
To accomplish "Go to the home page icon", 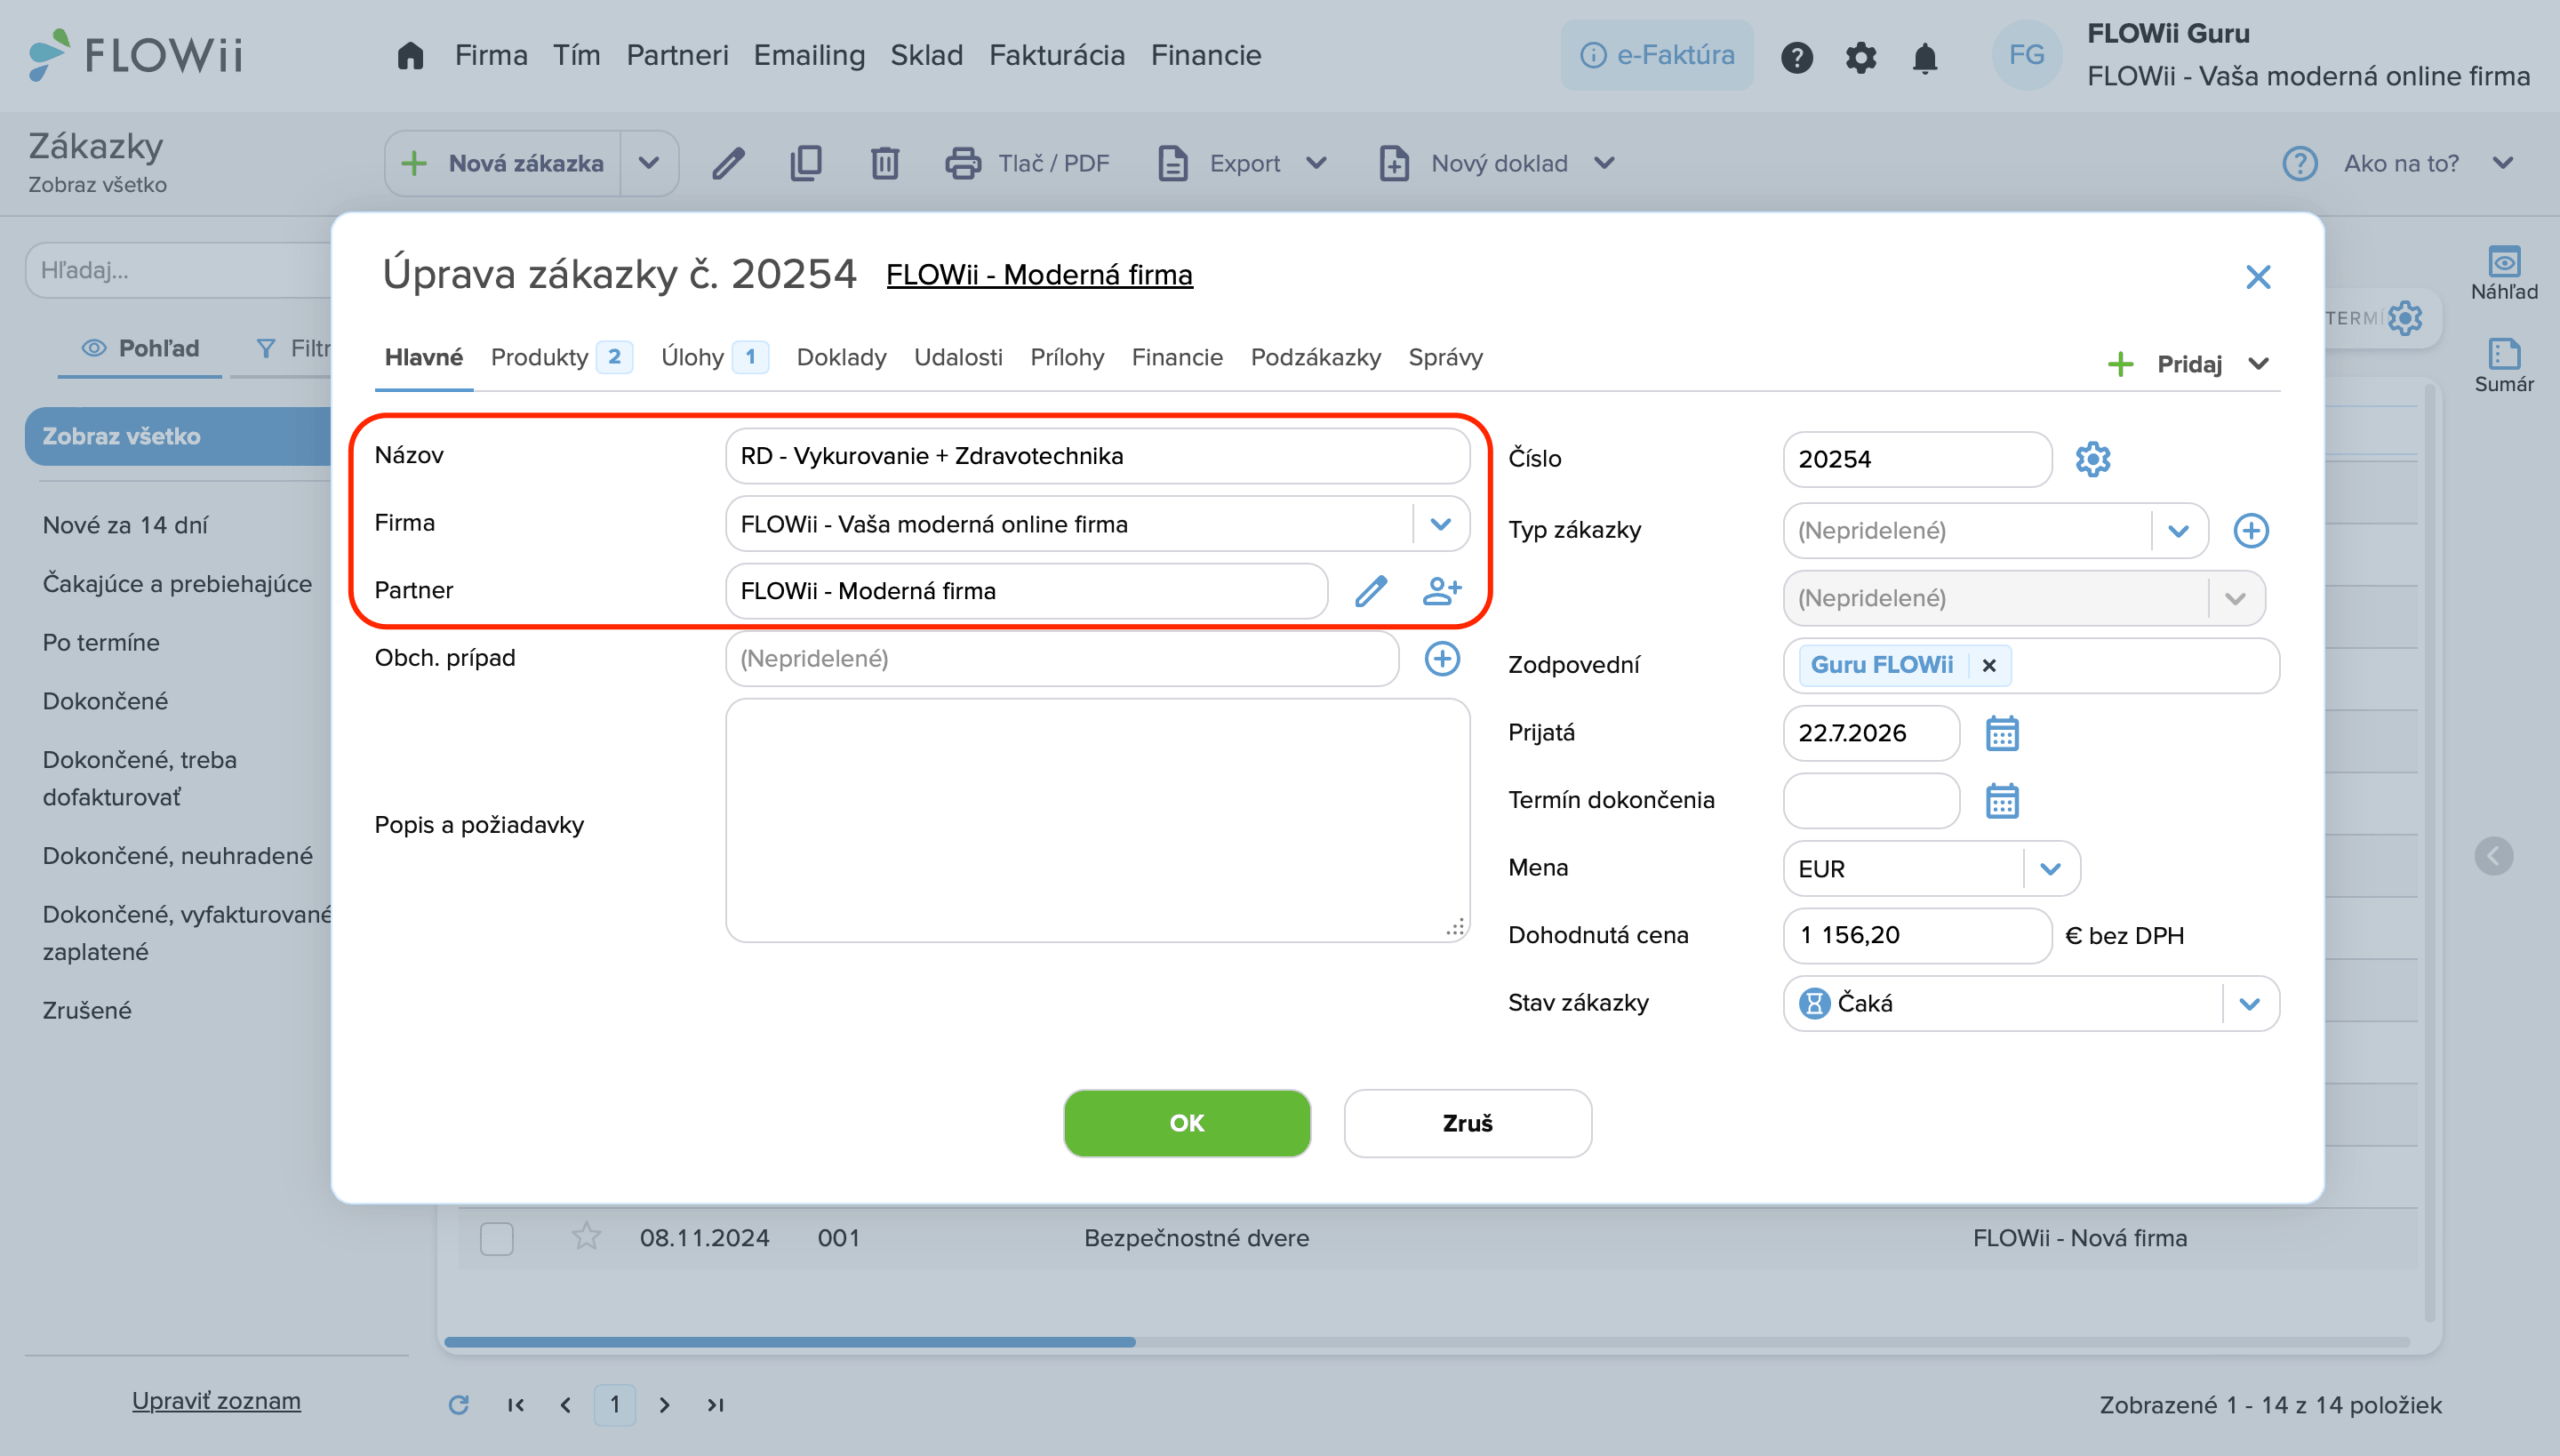I will click(x=410, y=55).
